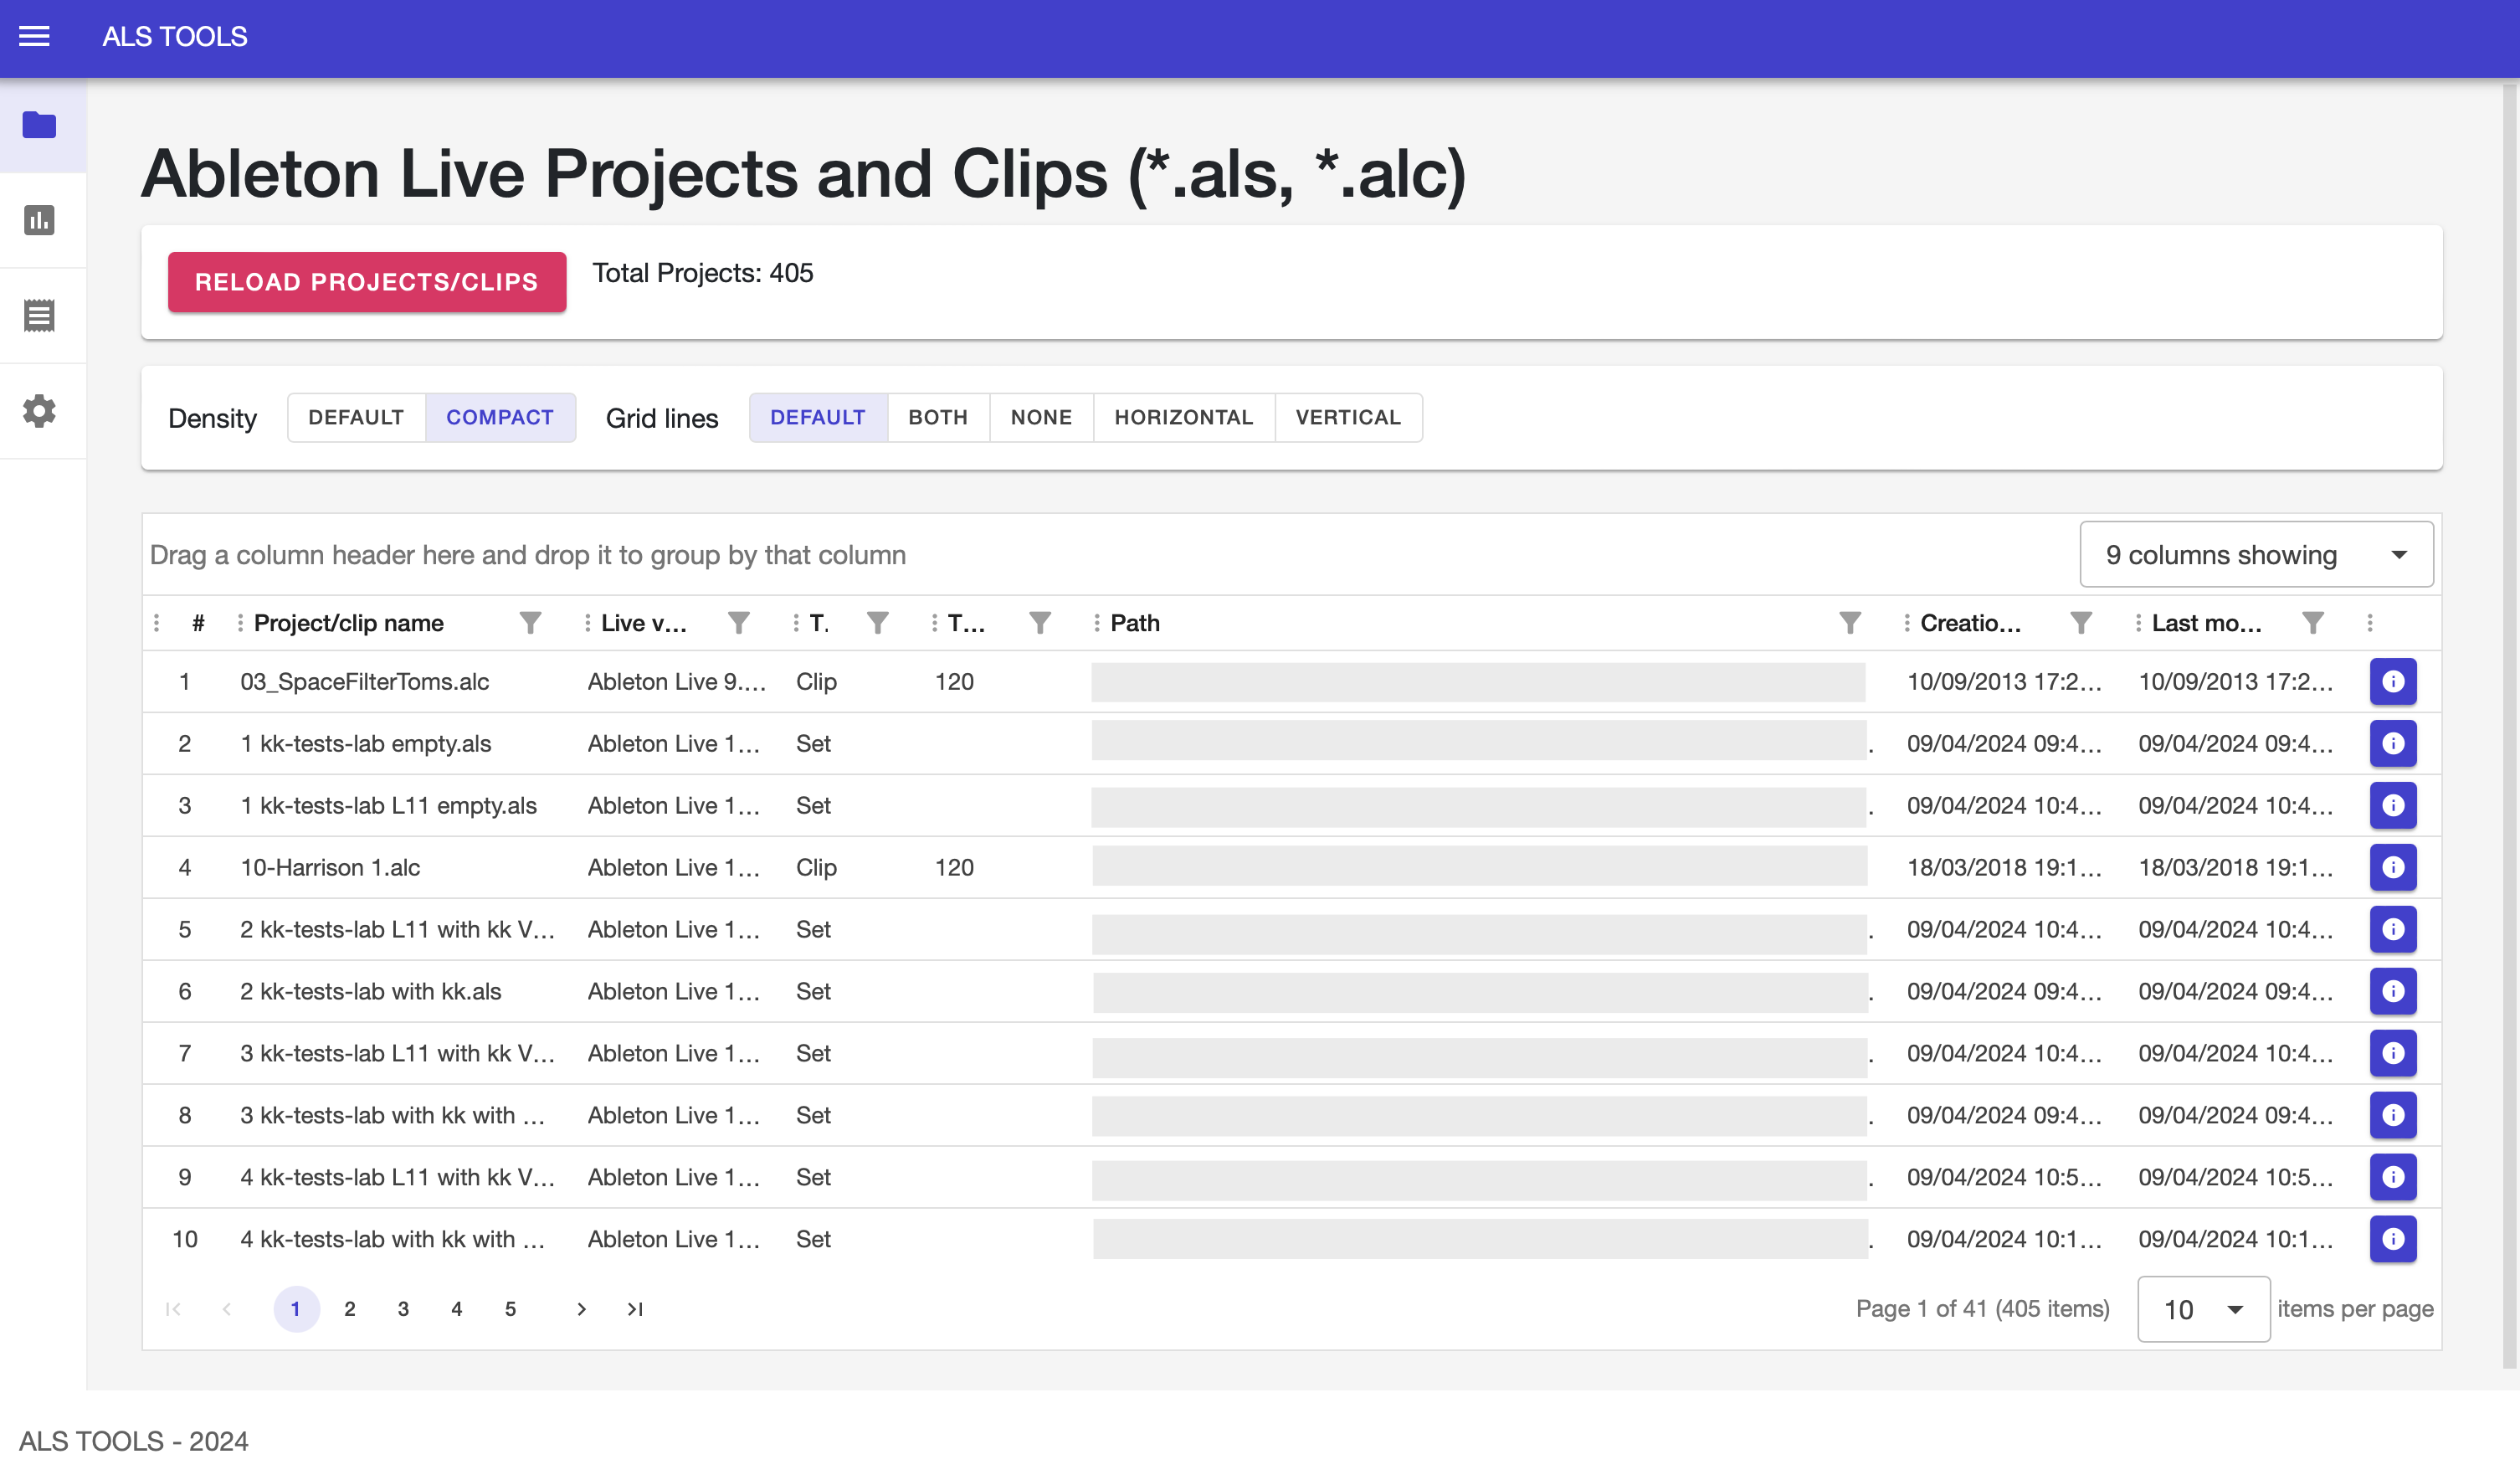This screenshot has width=2520, height=1480.
Task: Click the ALS TOOLS header title
Action: point(175,37)
